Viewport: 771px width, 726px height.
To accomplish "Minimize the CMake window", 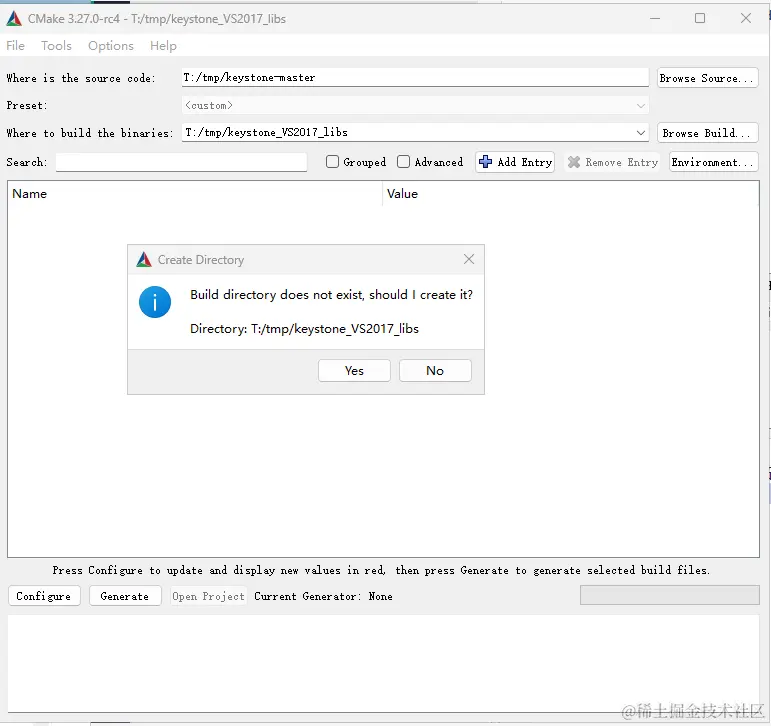I will [x=655, y=19].
